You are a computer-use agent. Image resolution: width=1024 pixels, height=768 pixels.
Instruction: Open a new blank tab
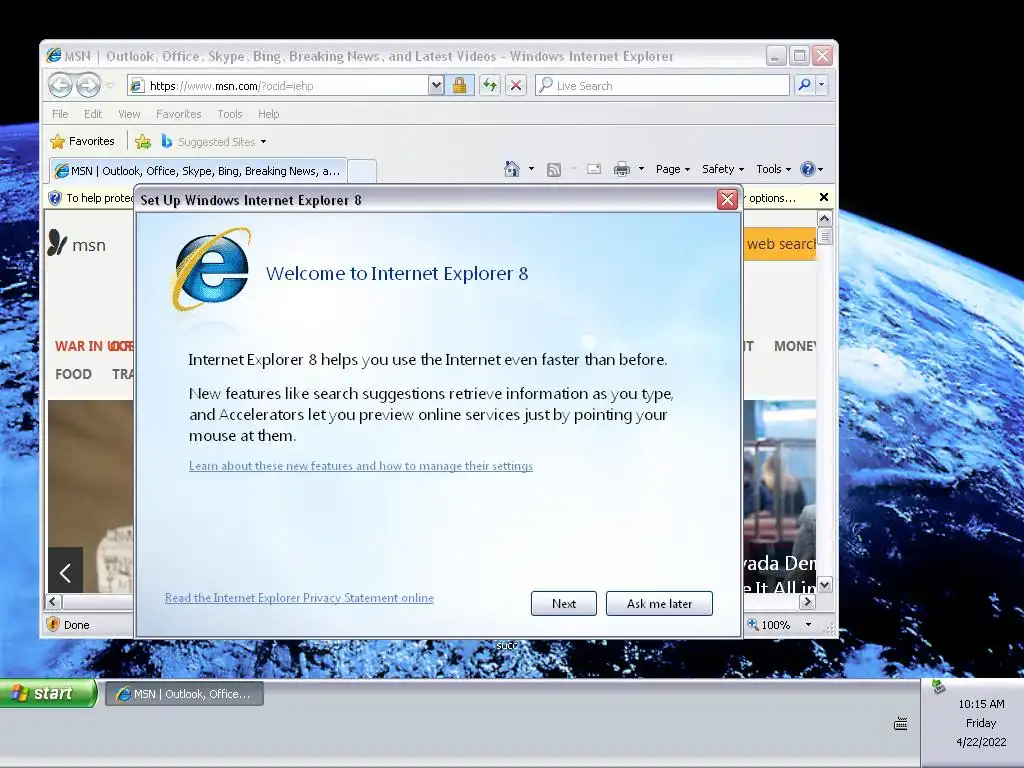[x=362, y=171]
